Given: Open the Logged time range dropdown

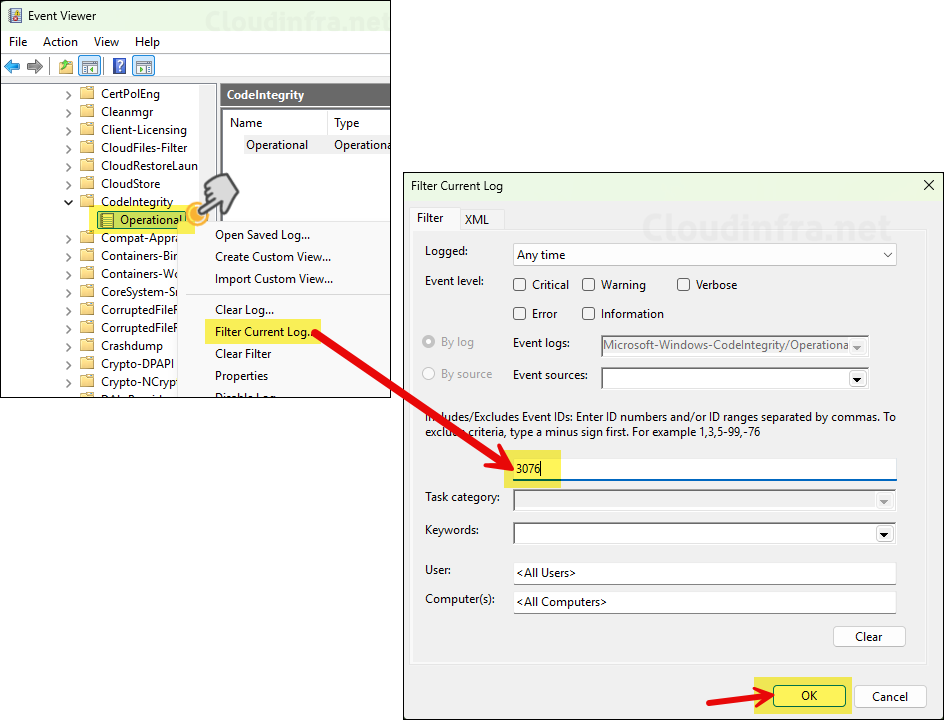Looking at the screenshot, I should (887, 255).
